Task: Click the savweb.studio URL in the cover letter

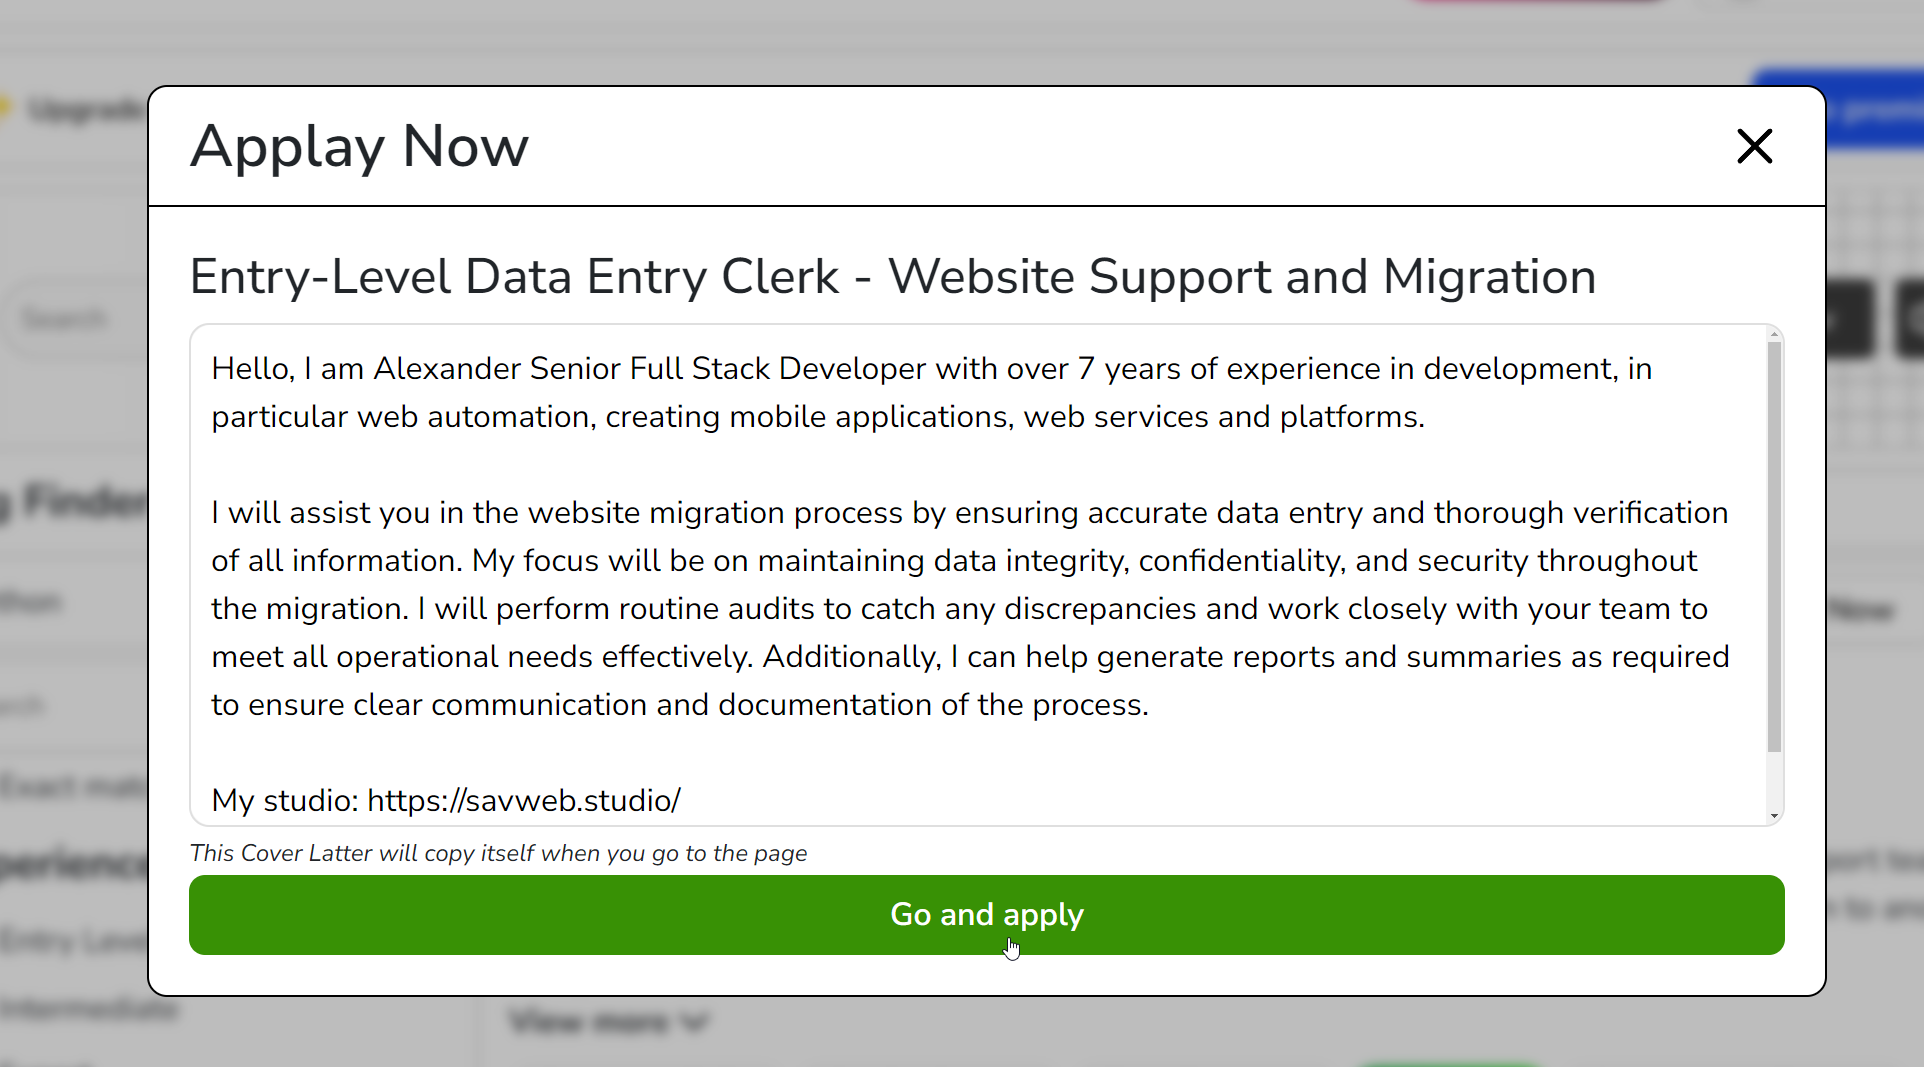Action: click(524, 801)
